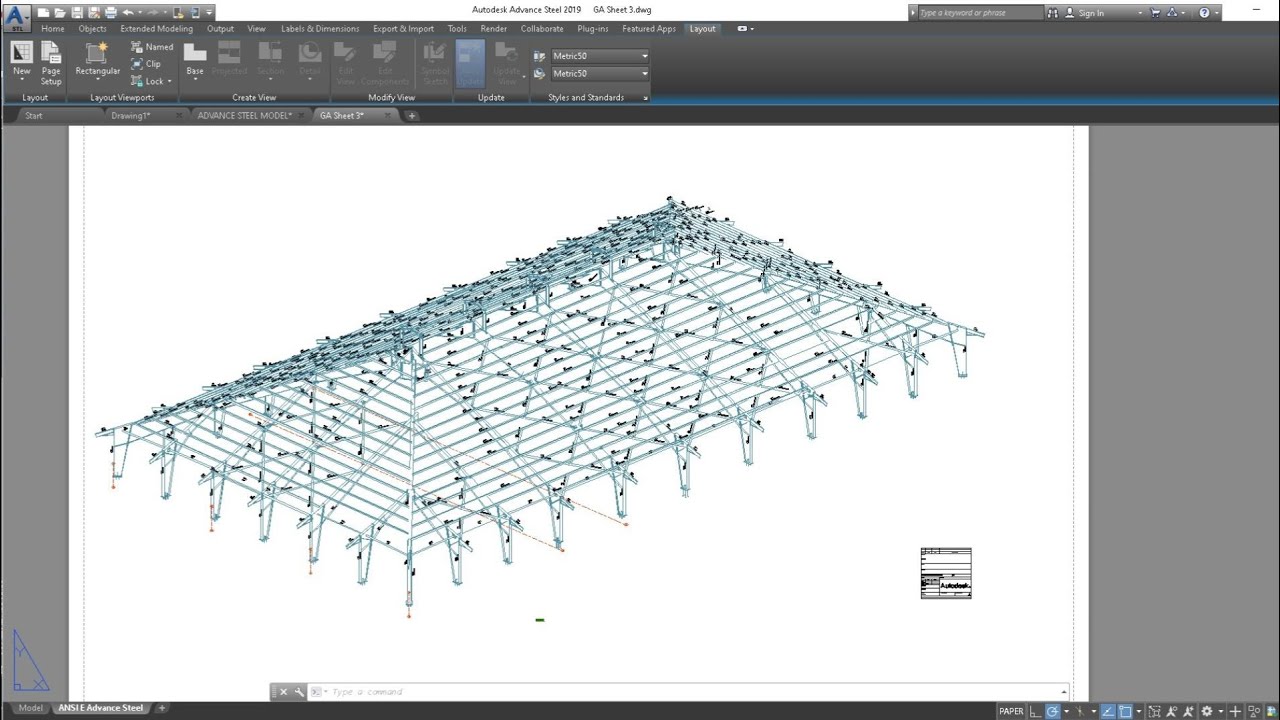Switch to Extended Modeling ribbon tab
1280x720 pixels.
[156, 29]
